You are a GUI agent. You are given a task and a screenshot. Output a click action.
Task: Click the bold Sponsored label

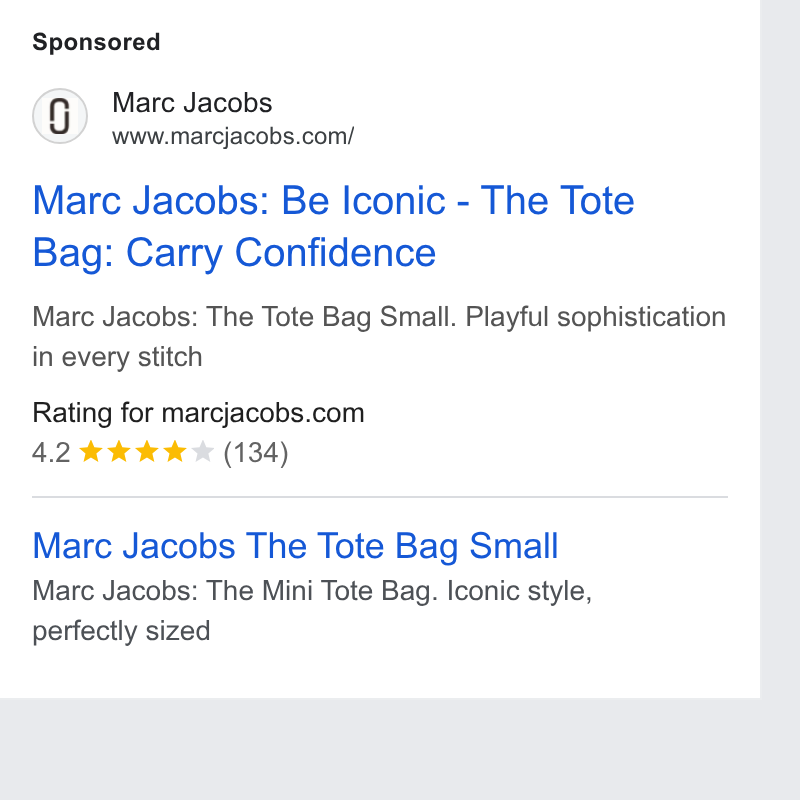96,42
